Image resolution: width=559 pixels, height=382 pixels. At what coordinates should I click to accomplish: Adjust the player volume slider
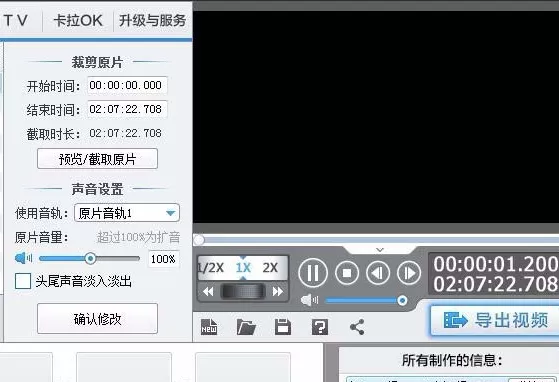click(x=366, y=301)
